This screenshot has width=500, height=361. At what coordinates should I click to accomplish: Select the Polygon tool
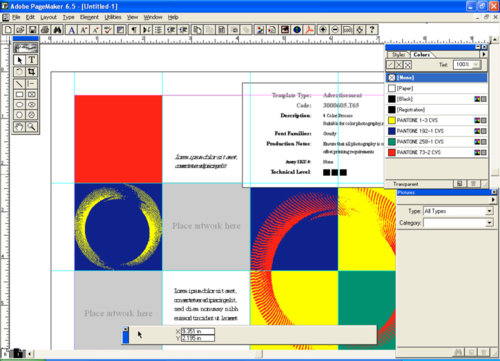[19, 115]
